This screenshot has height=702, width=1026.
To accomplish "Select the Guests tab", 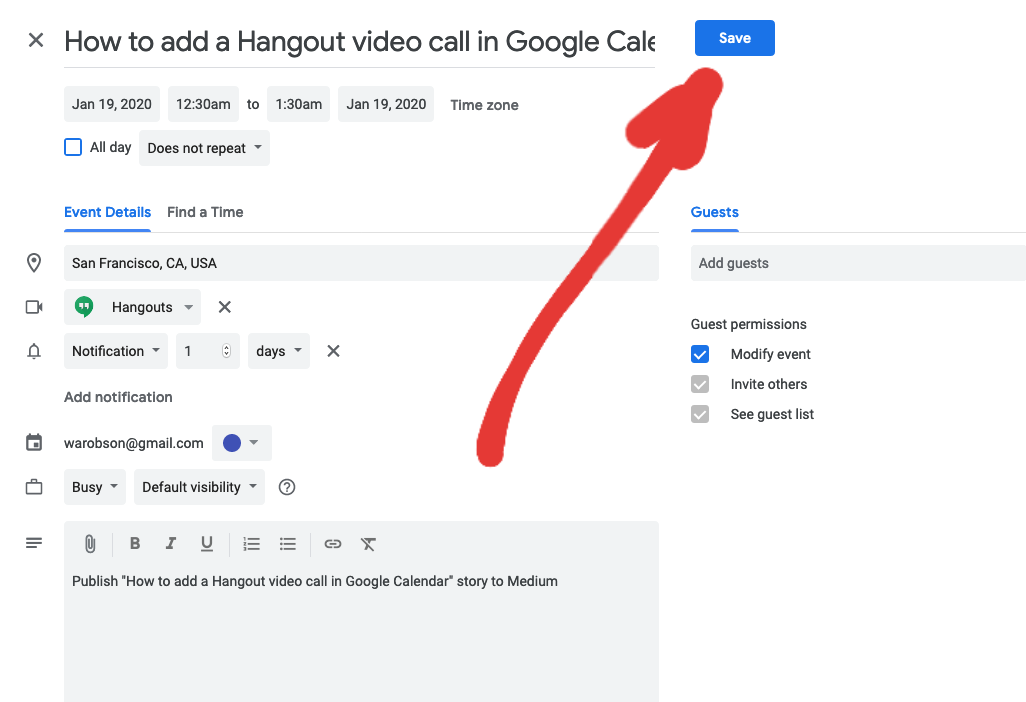I will coord(715,213).
